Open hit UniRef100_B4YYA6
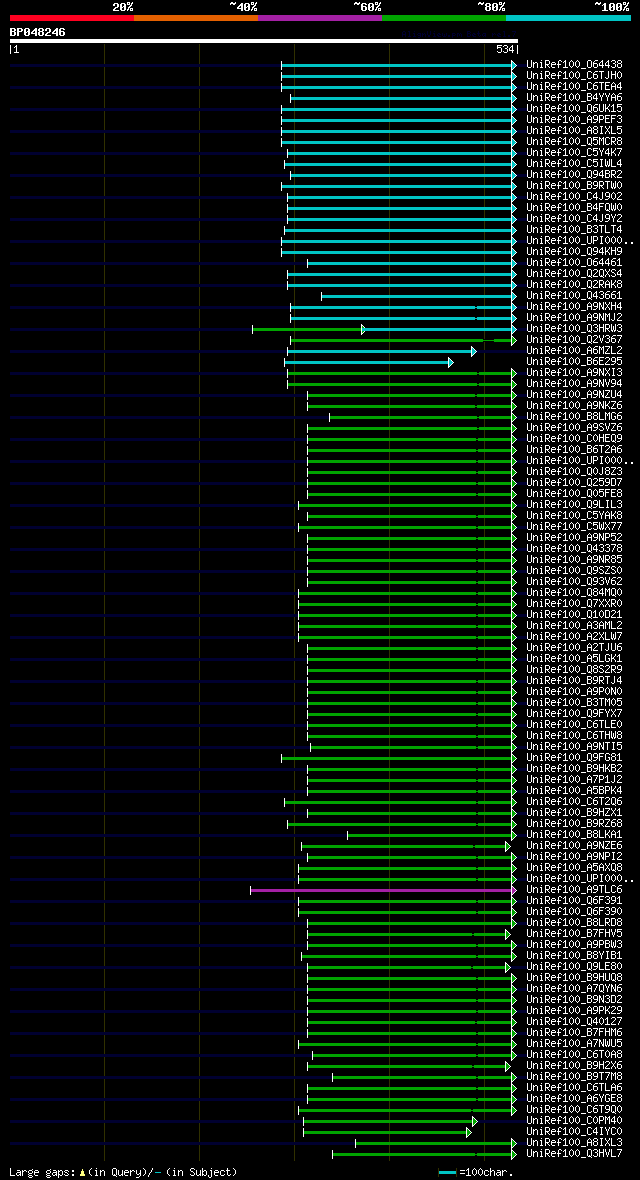This screenshot has width=640, height=1180. click(574, 98)
